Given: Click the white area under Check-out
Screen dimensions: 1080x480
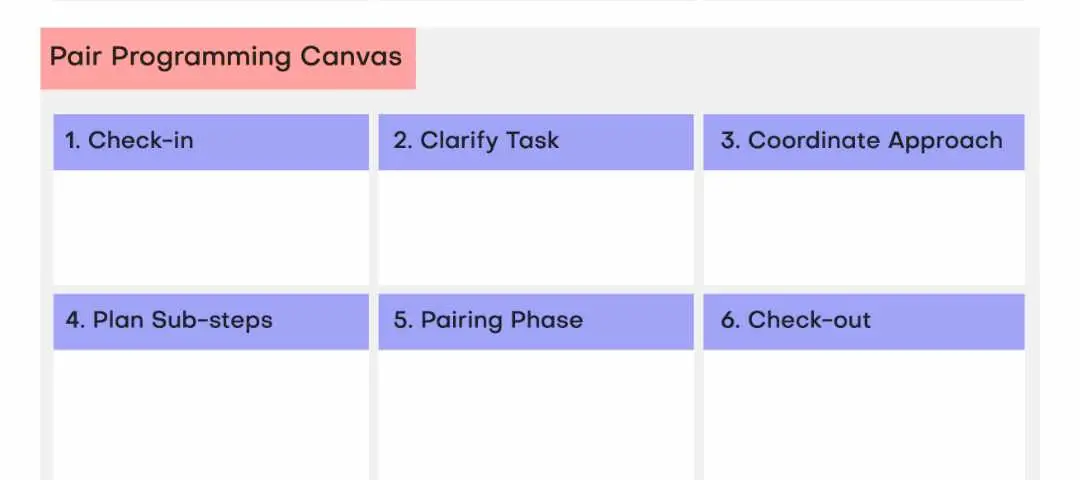Looking at the screenshot, I should 863,415.
